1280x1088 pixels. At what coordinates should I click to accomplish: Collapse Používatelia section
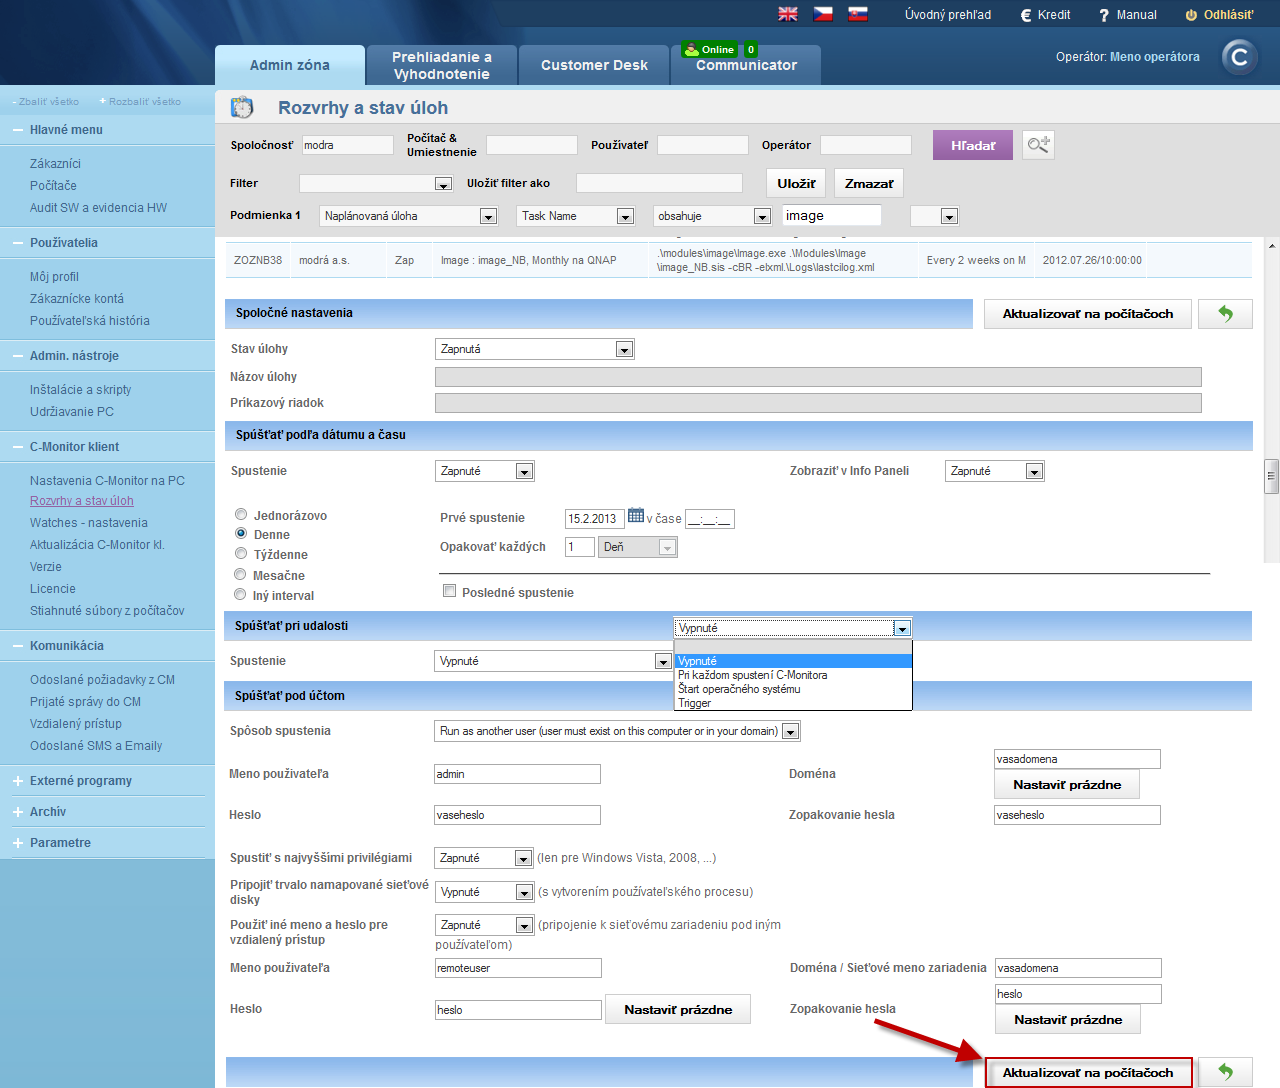18,243
